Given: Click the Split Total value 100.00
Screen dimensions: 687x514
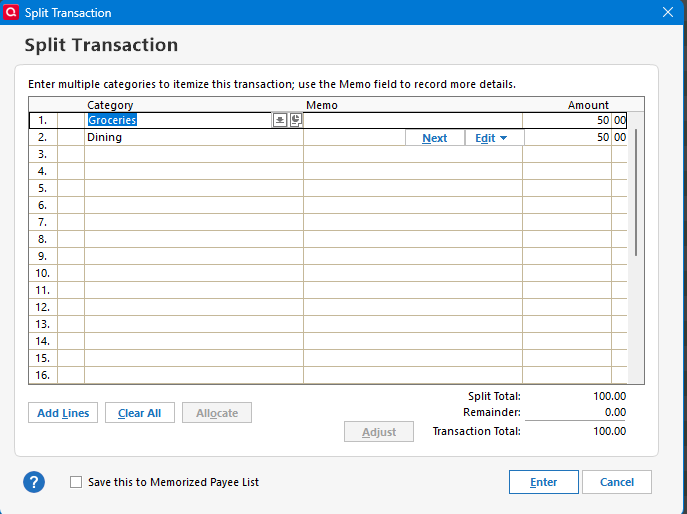Looking at the screenshot, I should pos(609,396).
